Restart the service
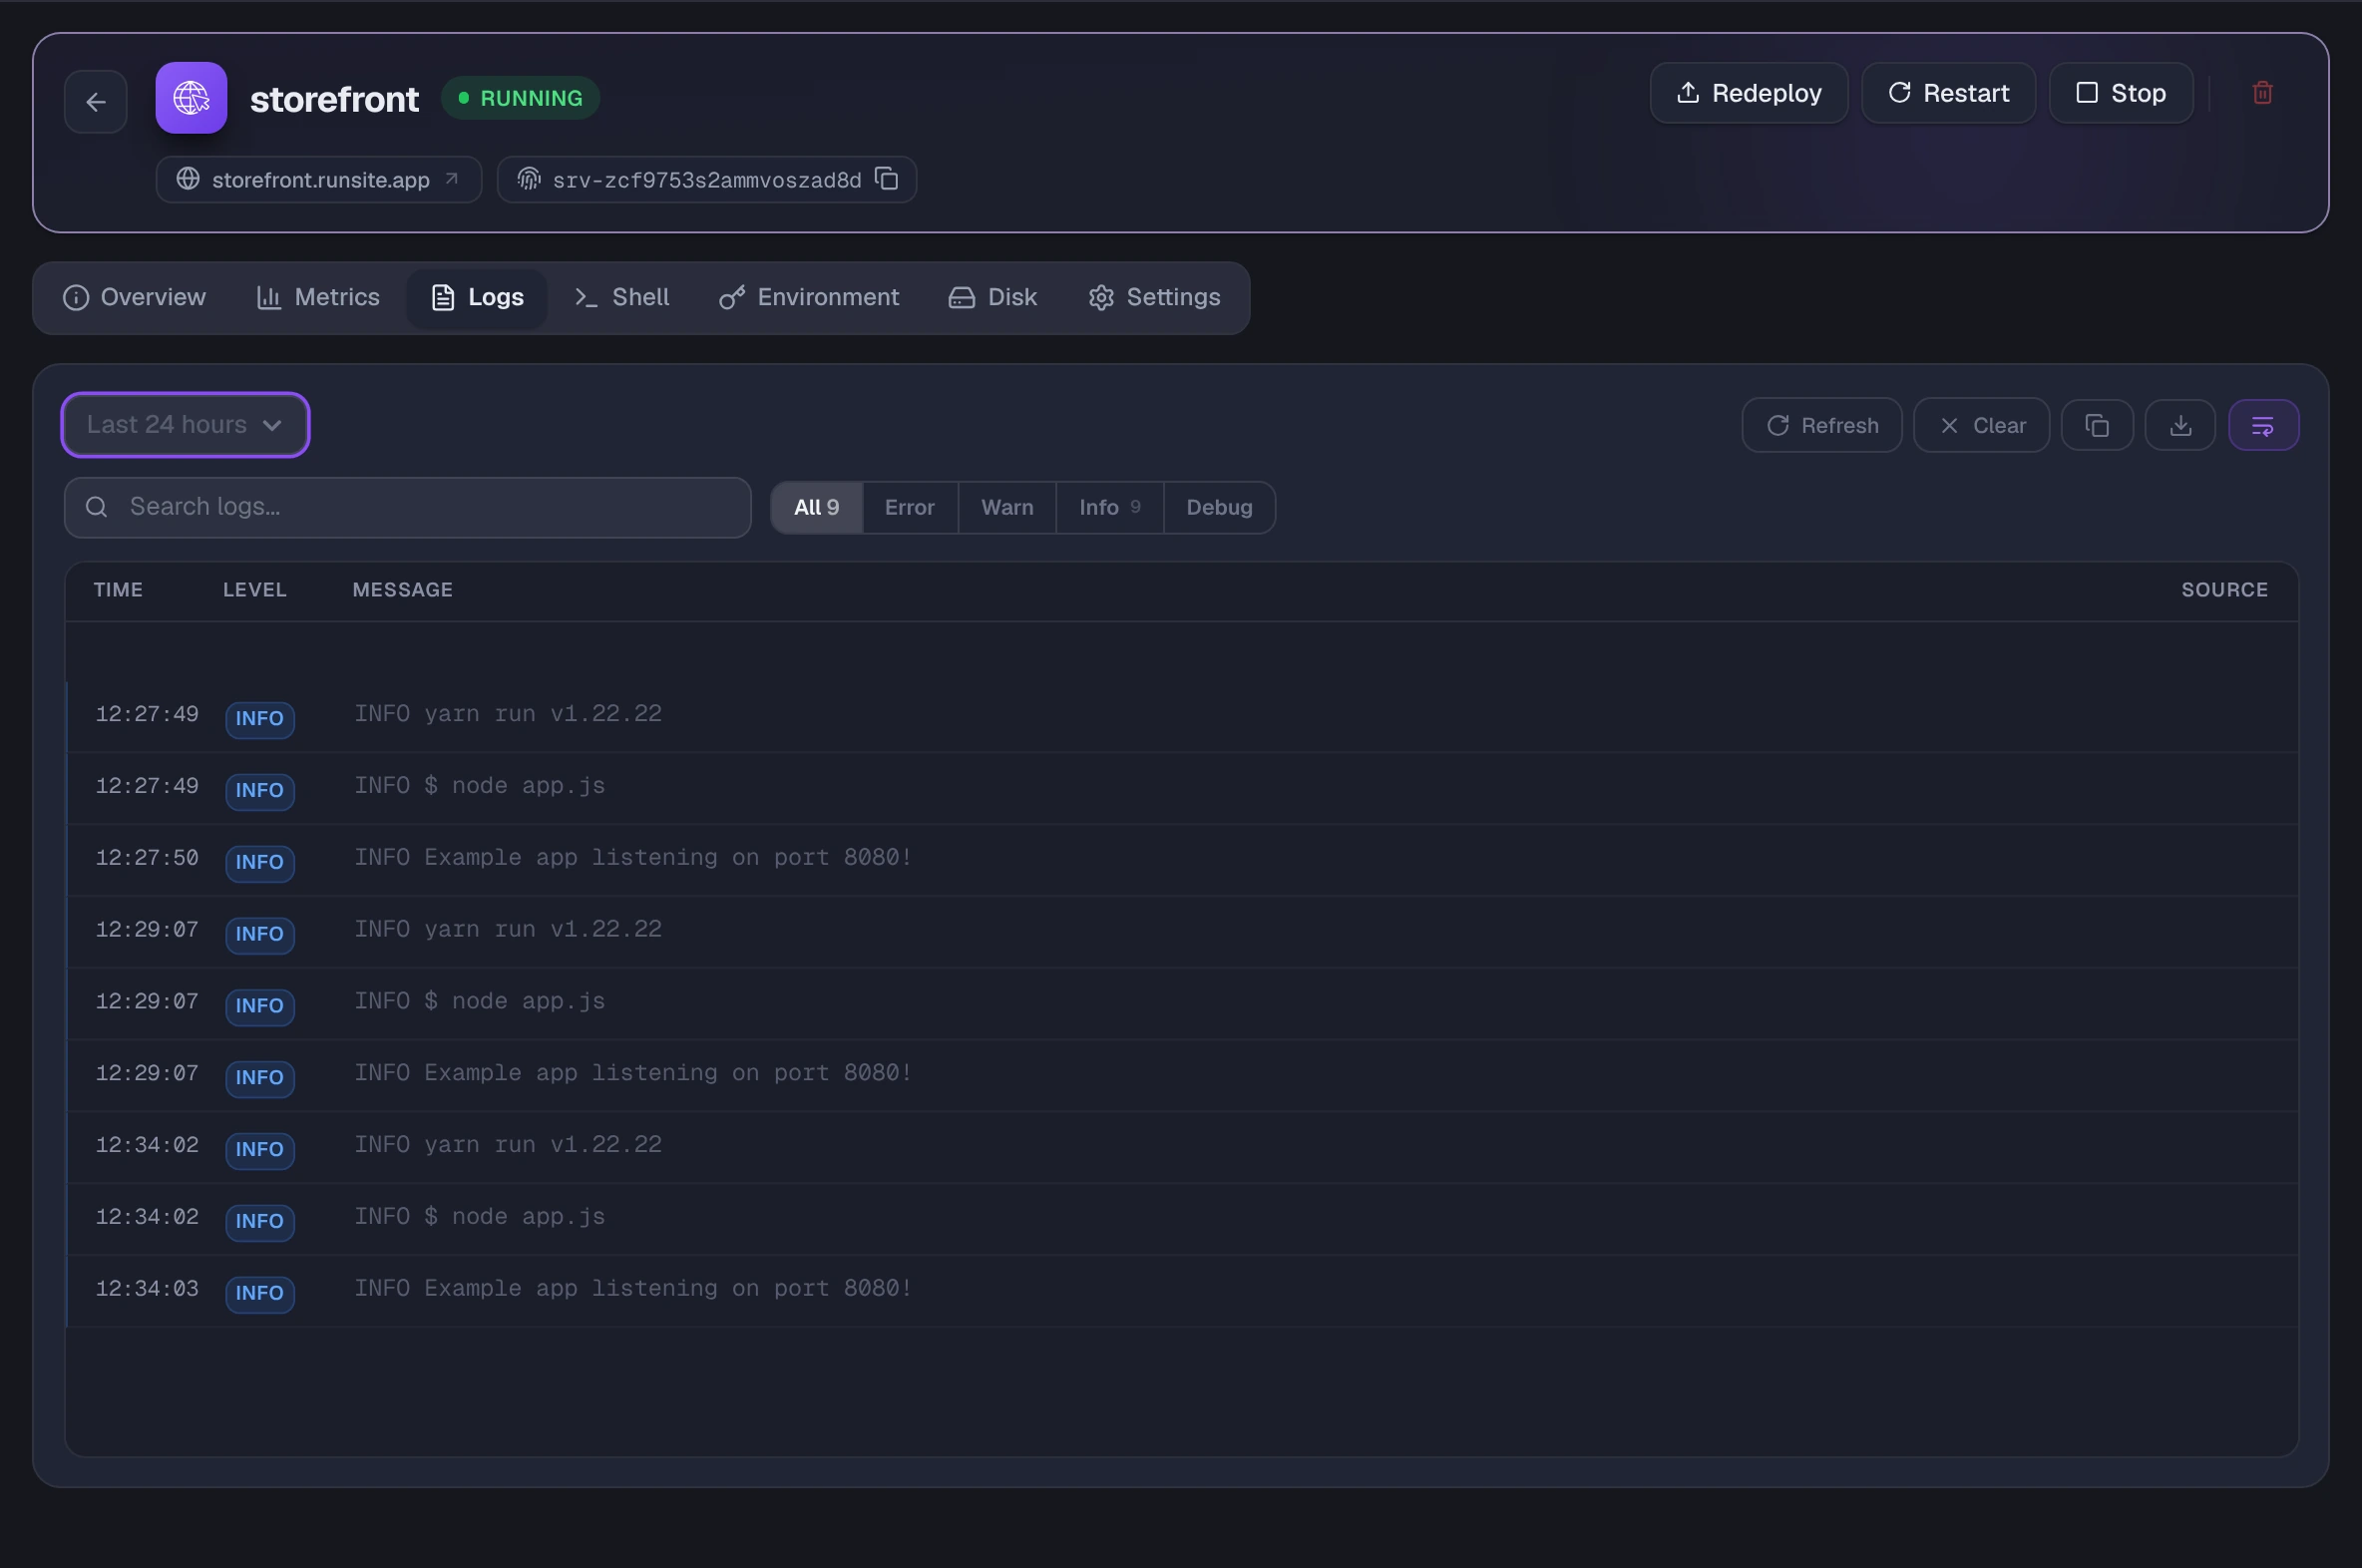Viewport: 2362px width, 1568px height. (x=1948, y=93)
